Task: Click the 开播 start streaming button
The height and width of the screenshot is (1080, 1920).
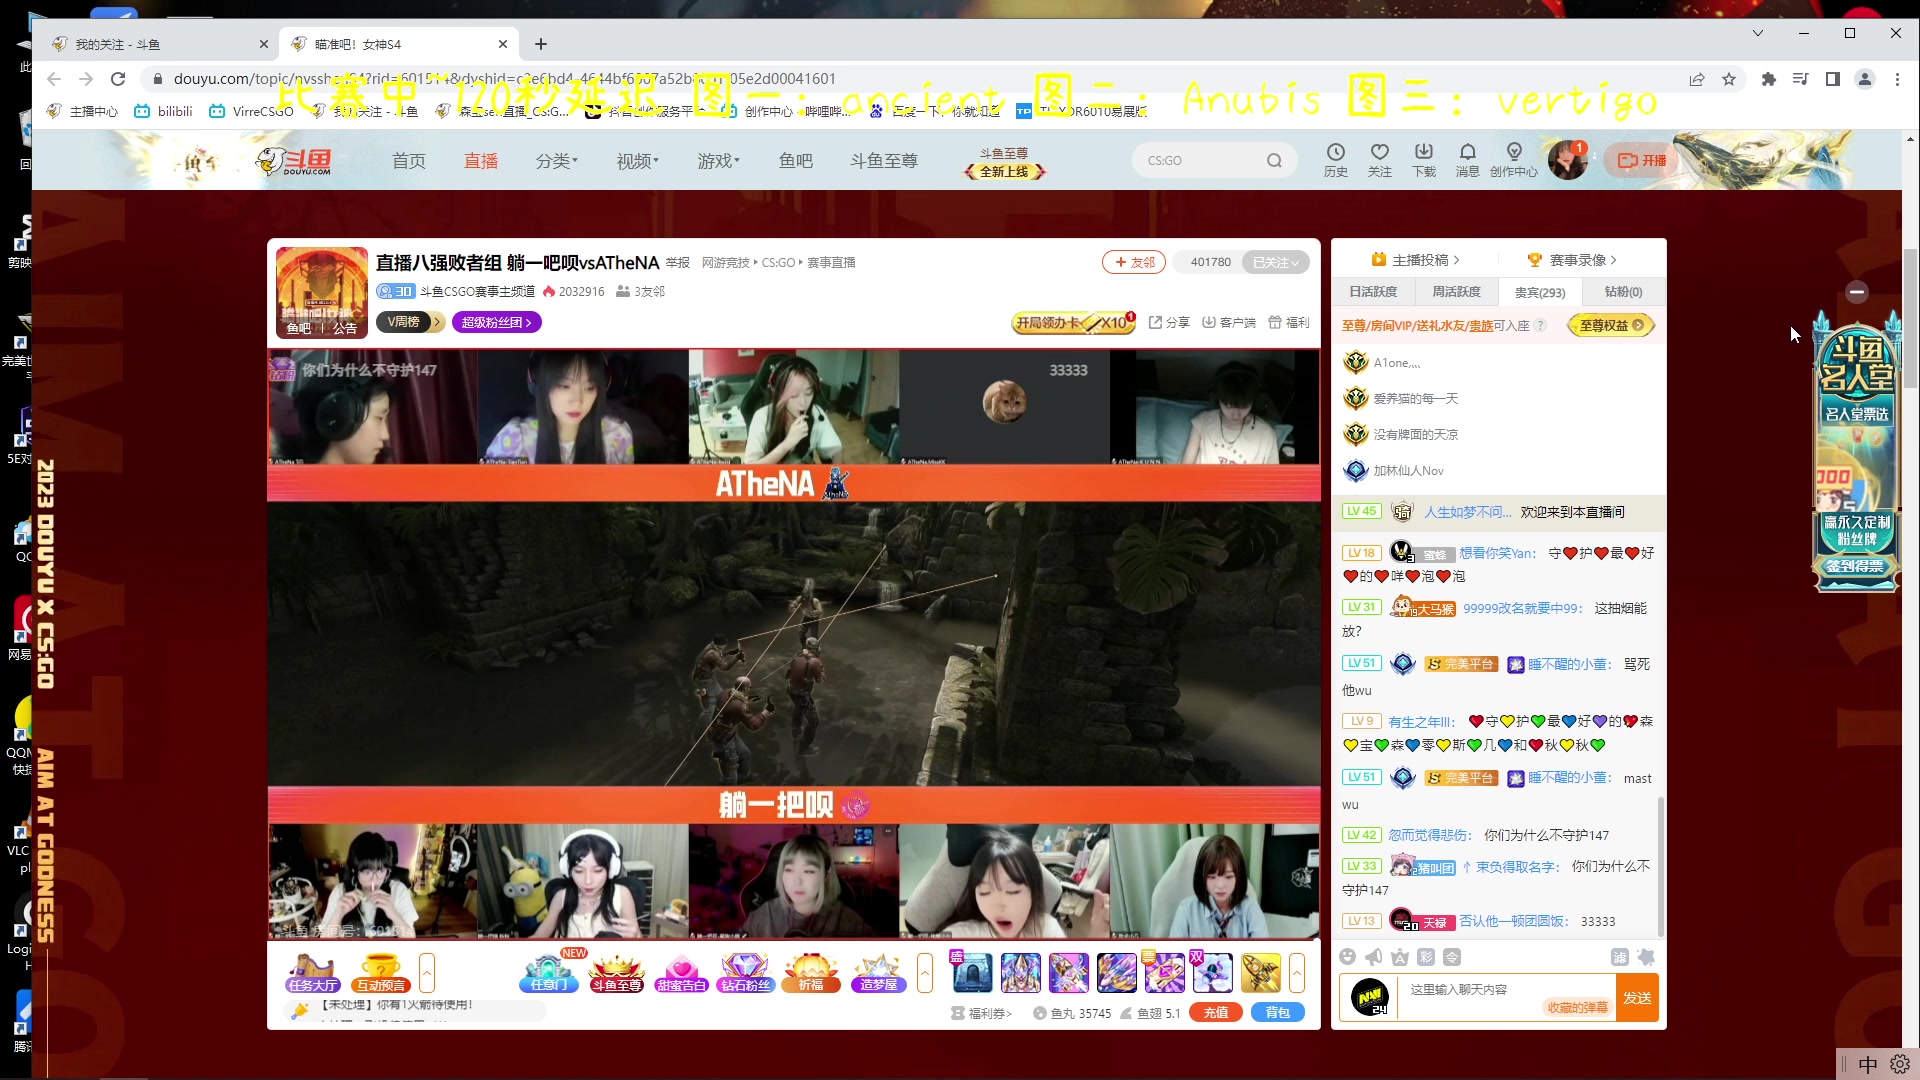Action: 1642,160
